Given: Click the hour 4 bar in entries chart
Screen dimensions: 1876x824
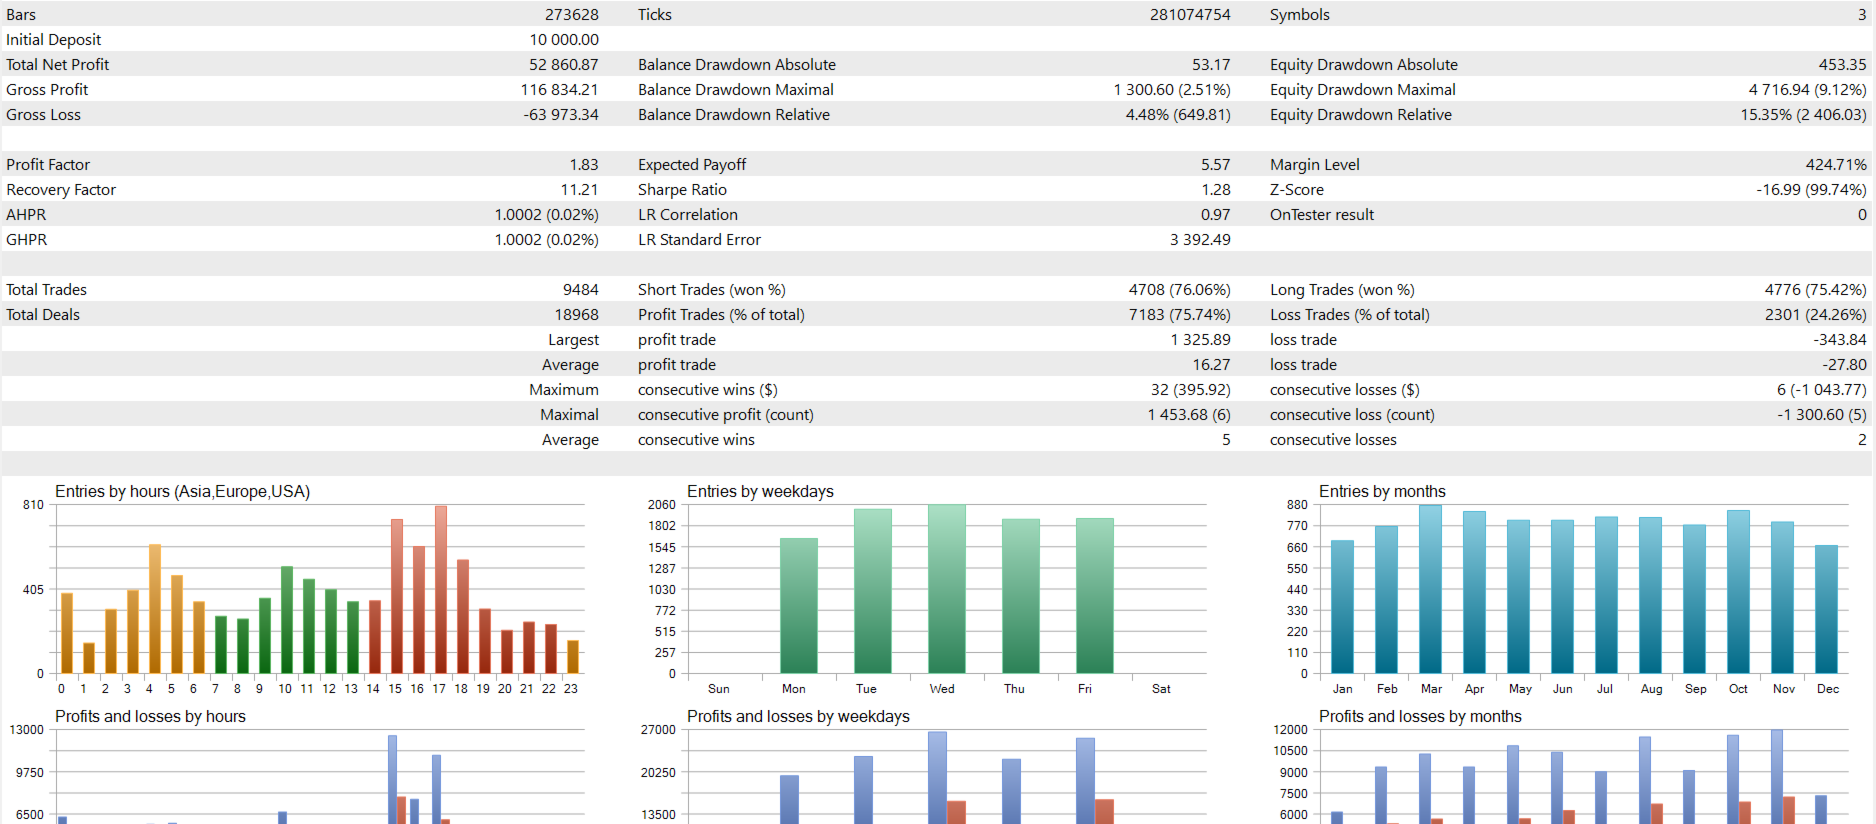Looking at the screenshot, I should [x=155, y=608].
